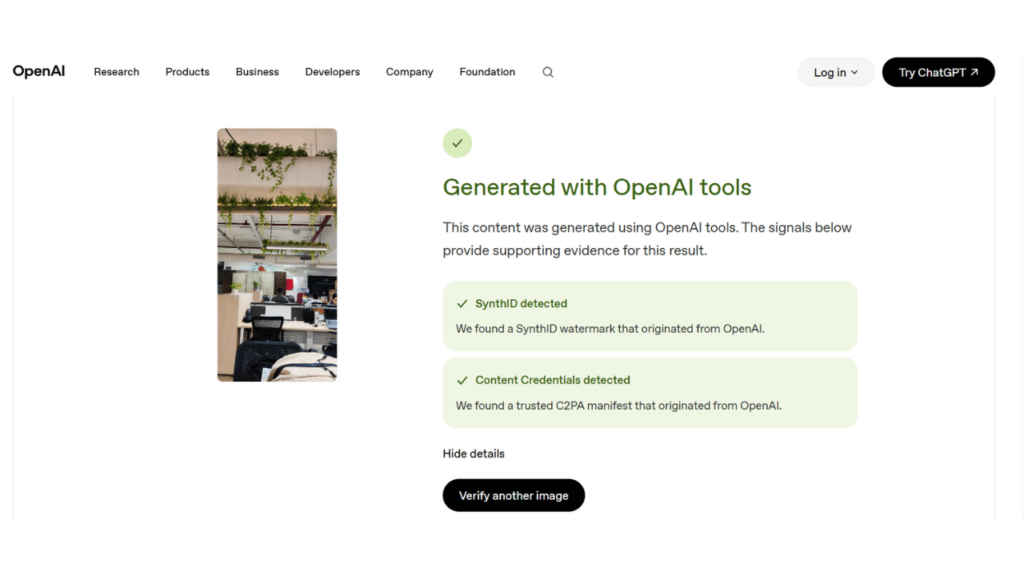The width and height of the screenshot is (1024, 576).
Task: Collapse results with Hide details
Action: pos(473,453)
